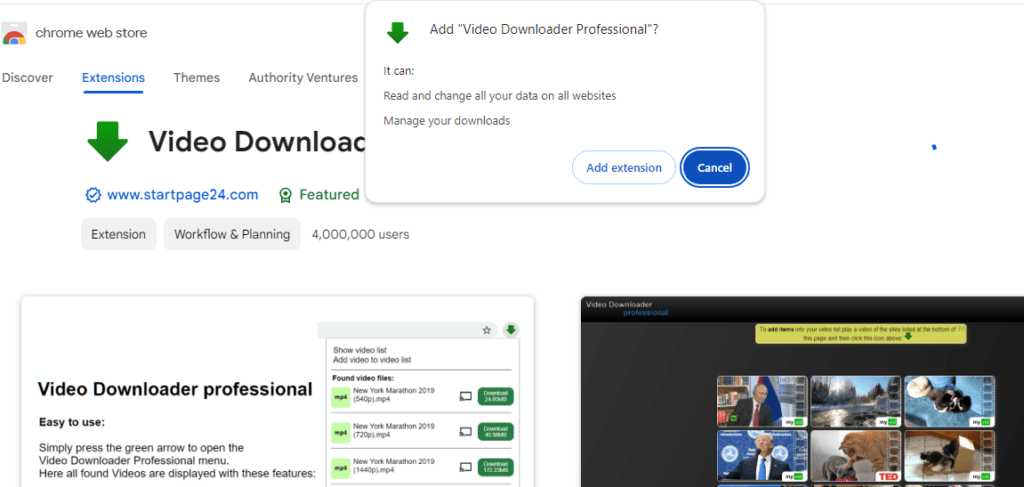The width and height of the screenshot is (1024, 487).
Task: Click the video thumbnail of man at desk
Action: point(762,401)
